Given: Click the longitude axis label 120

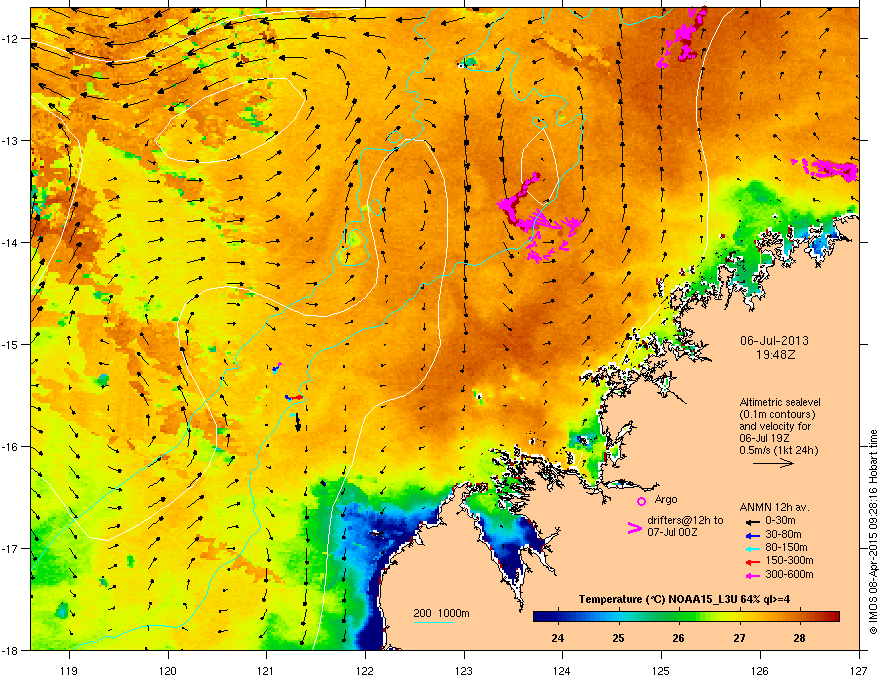Looking at the screenshot, I should point(168,670).
